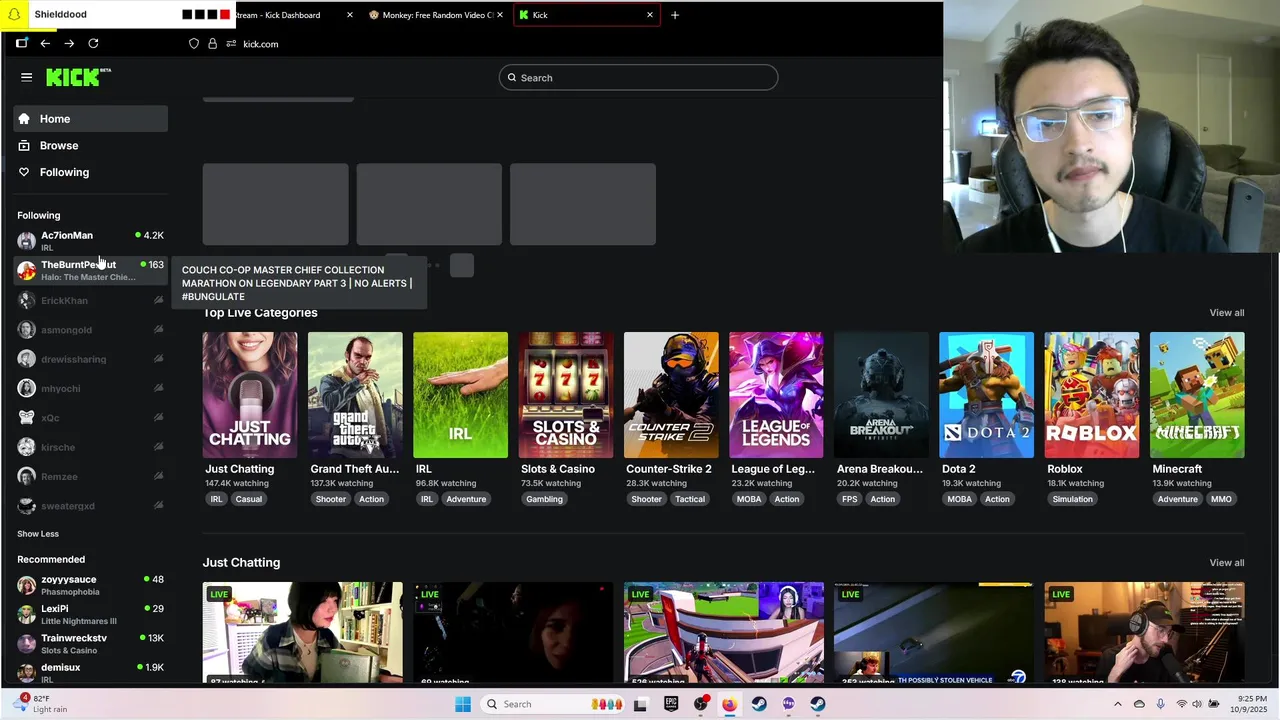The image size is (1280, 720).
Task: Click MMO tag under Minecraft
Action: 1221,499
